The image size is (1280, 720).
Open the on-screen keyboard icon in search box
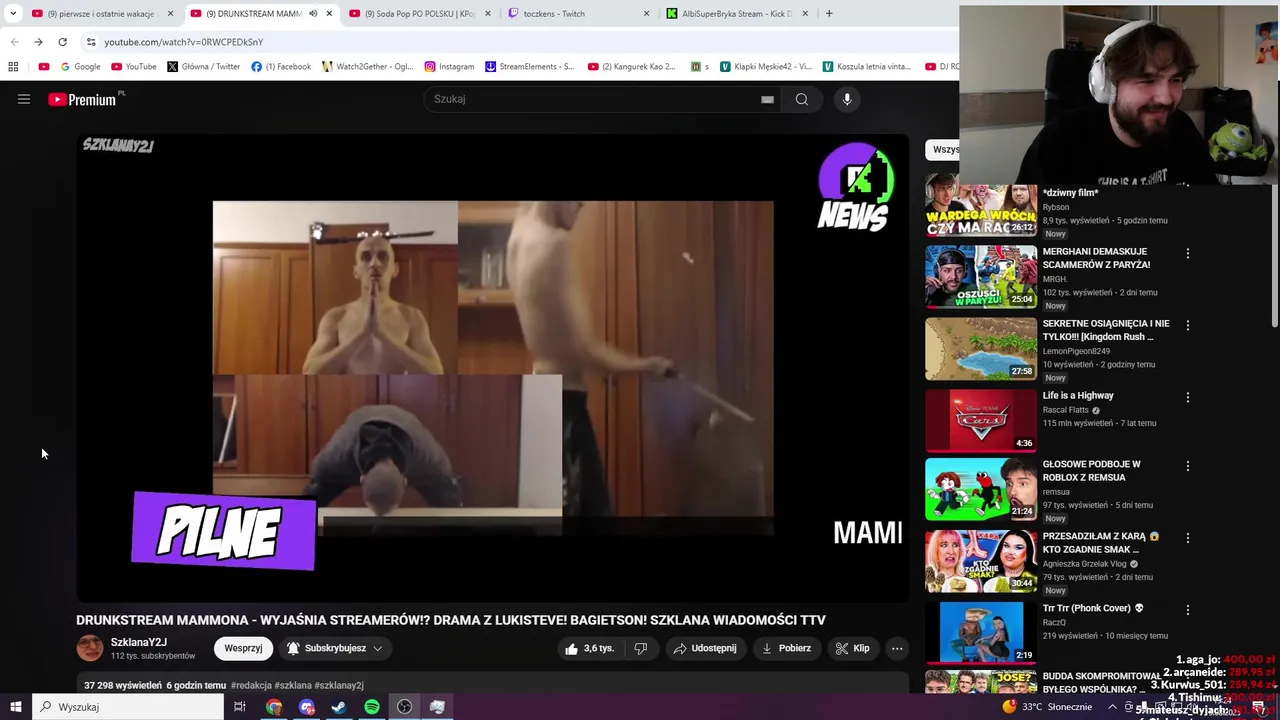[x=767, y=100]
